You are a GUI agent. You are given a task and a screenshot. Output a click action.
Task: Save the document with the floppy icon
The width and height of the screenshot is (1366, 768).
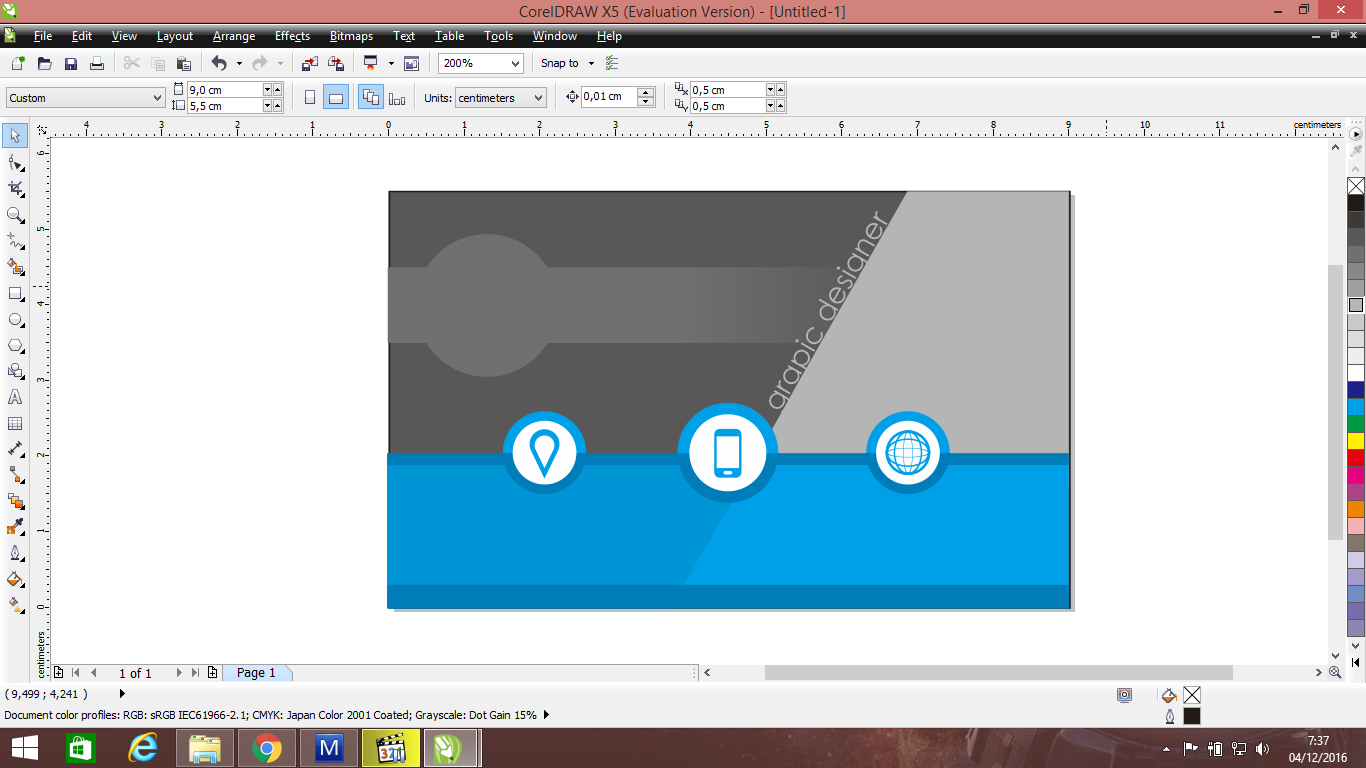[x=71, y=63]
